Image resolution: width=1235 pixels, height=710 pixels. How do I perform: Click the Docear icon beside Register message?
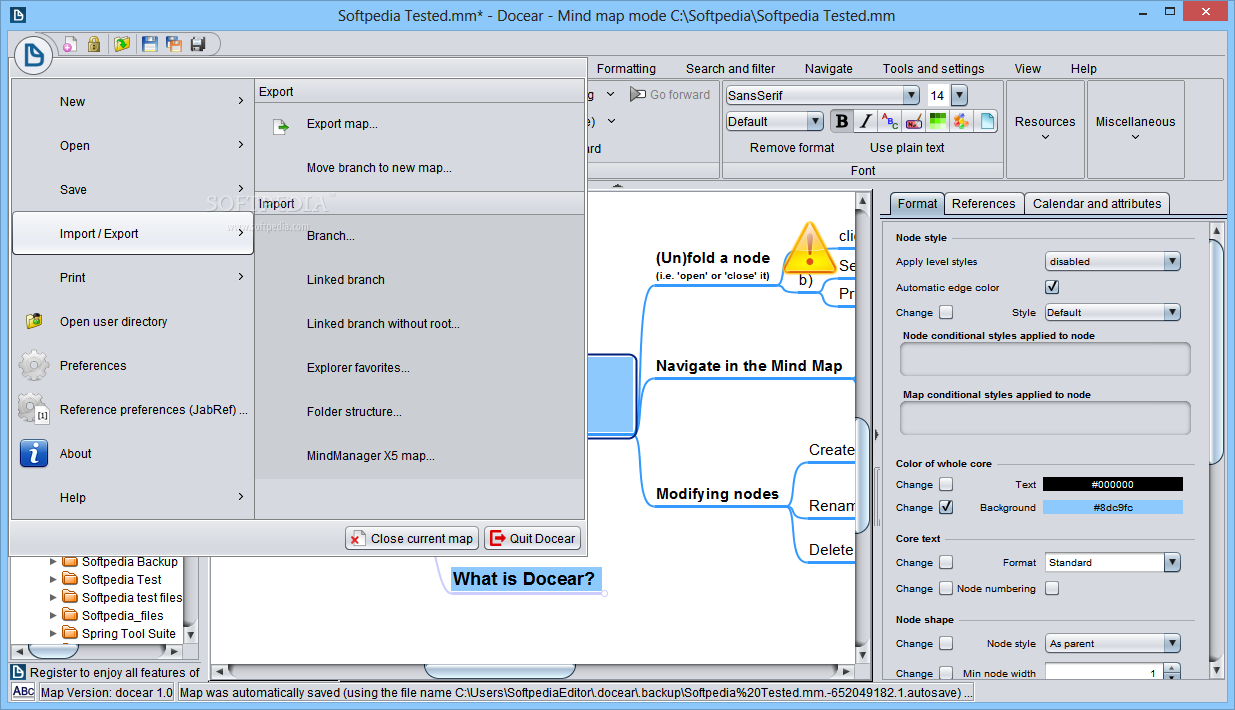tap(20, 672)
